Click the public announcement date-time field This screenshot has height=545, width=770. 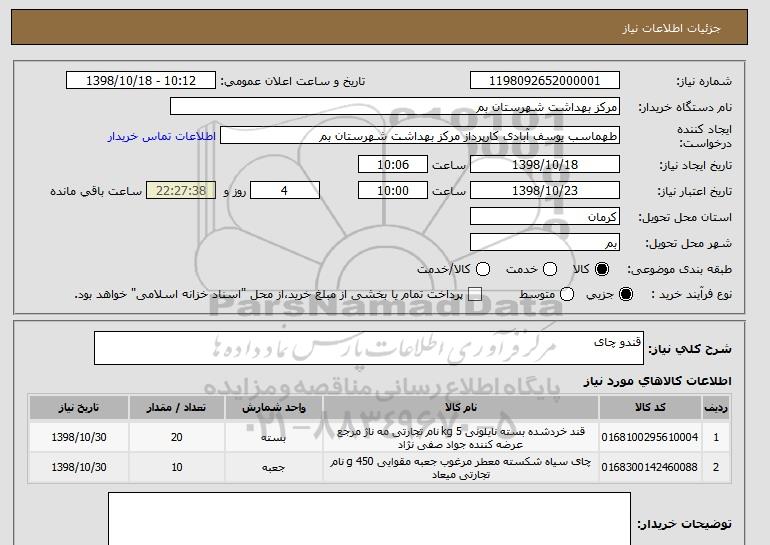tap(141, 81)
